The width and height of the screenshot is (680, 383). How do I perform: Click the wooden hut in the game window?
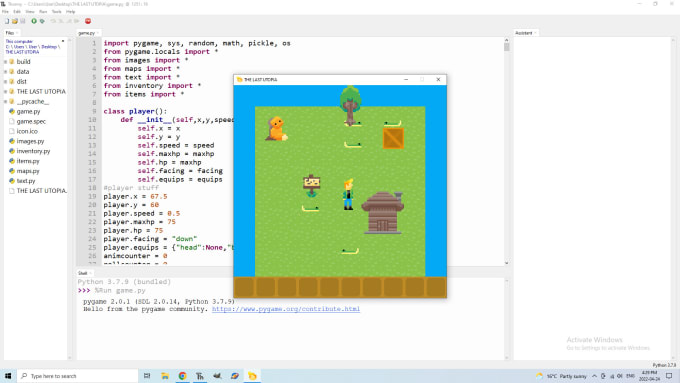pyautogui.click(x=382, y=213)
